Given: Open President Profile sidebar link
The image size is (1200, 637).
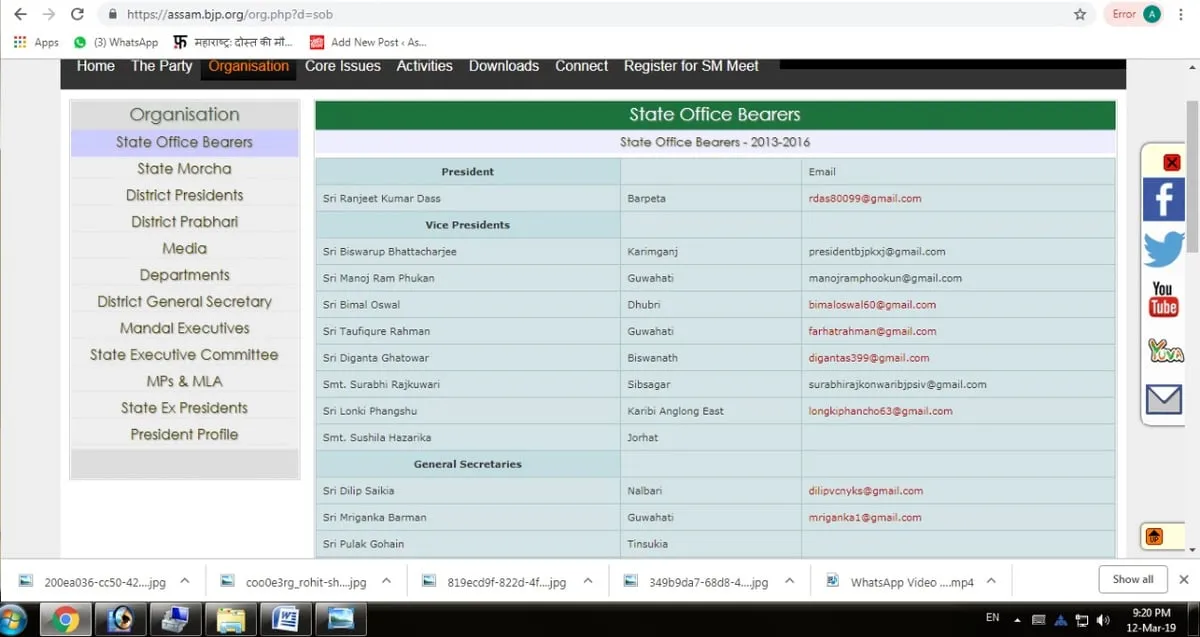Looking at the screenshot, I should (185, 434).
